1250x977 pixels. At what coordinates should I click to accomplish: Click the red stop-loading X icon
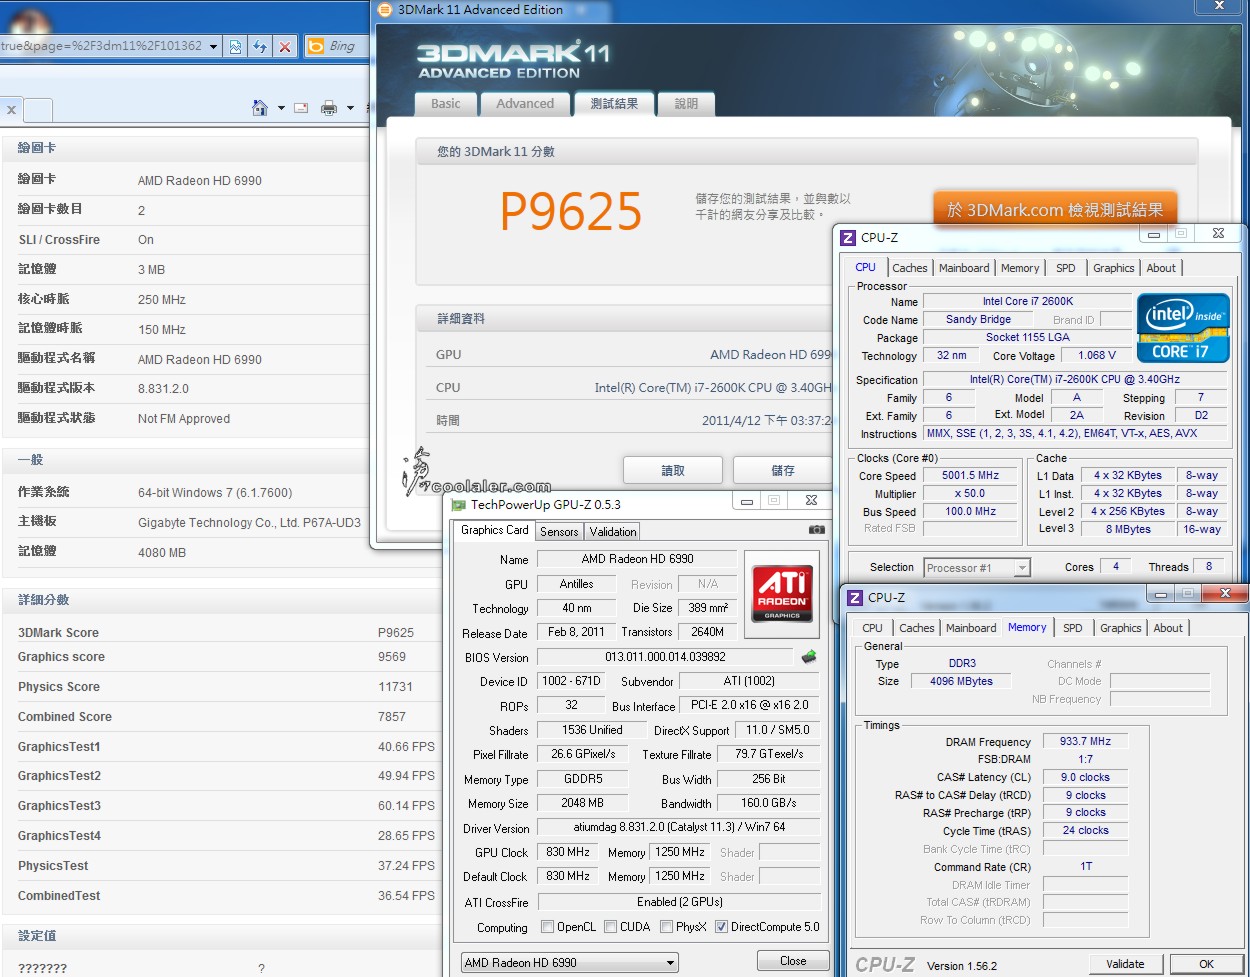pyautogui.click(x=285, y=46)
